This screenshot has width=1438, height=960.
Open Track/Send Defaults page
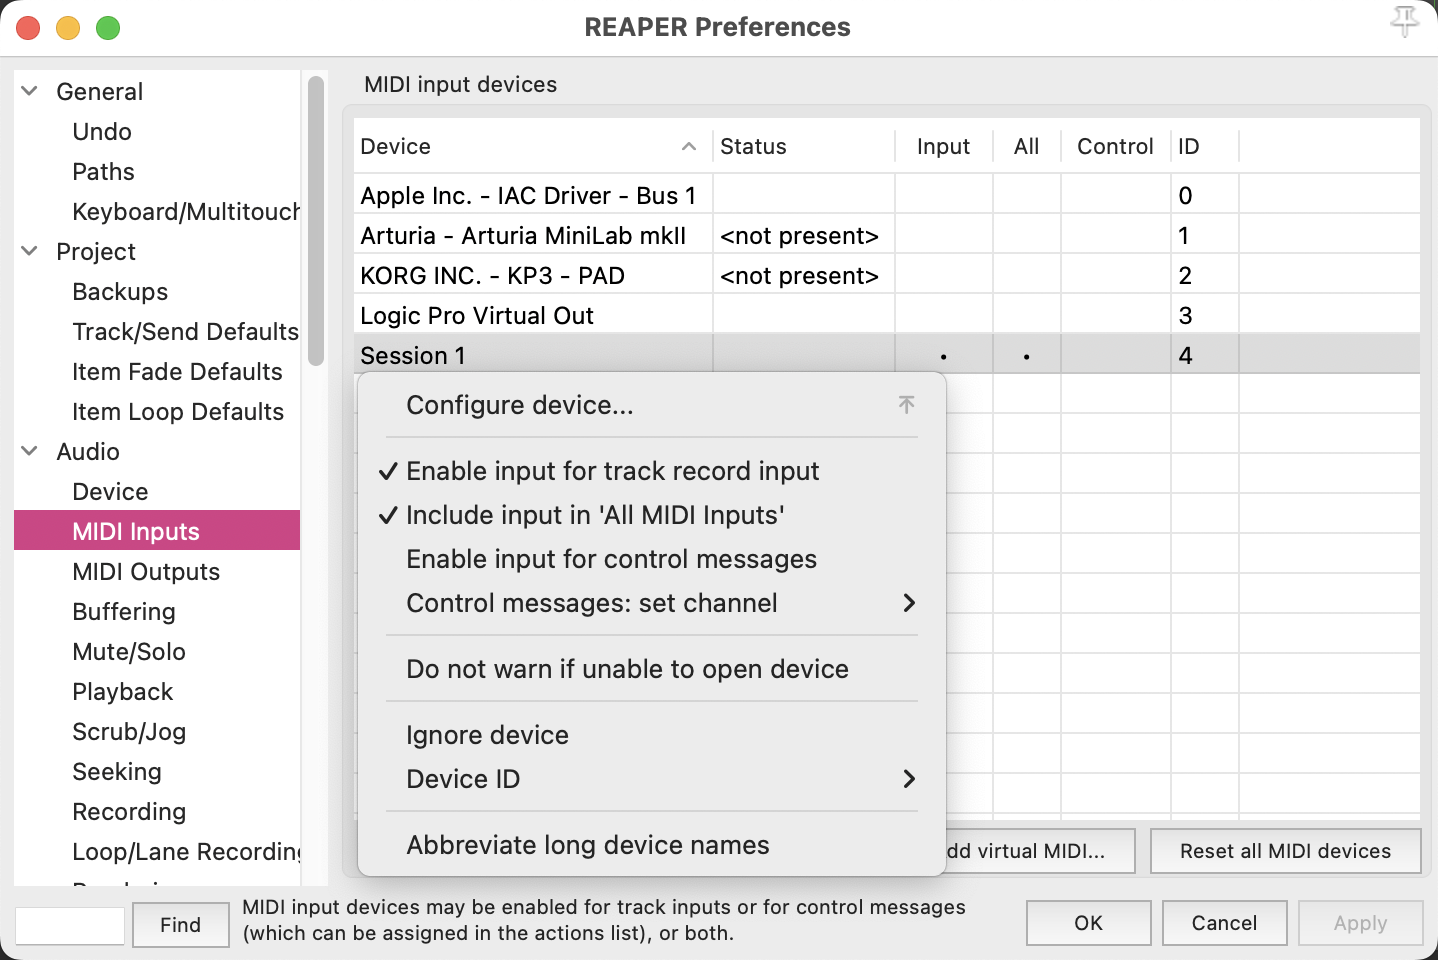[x=186, y=331]
